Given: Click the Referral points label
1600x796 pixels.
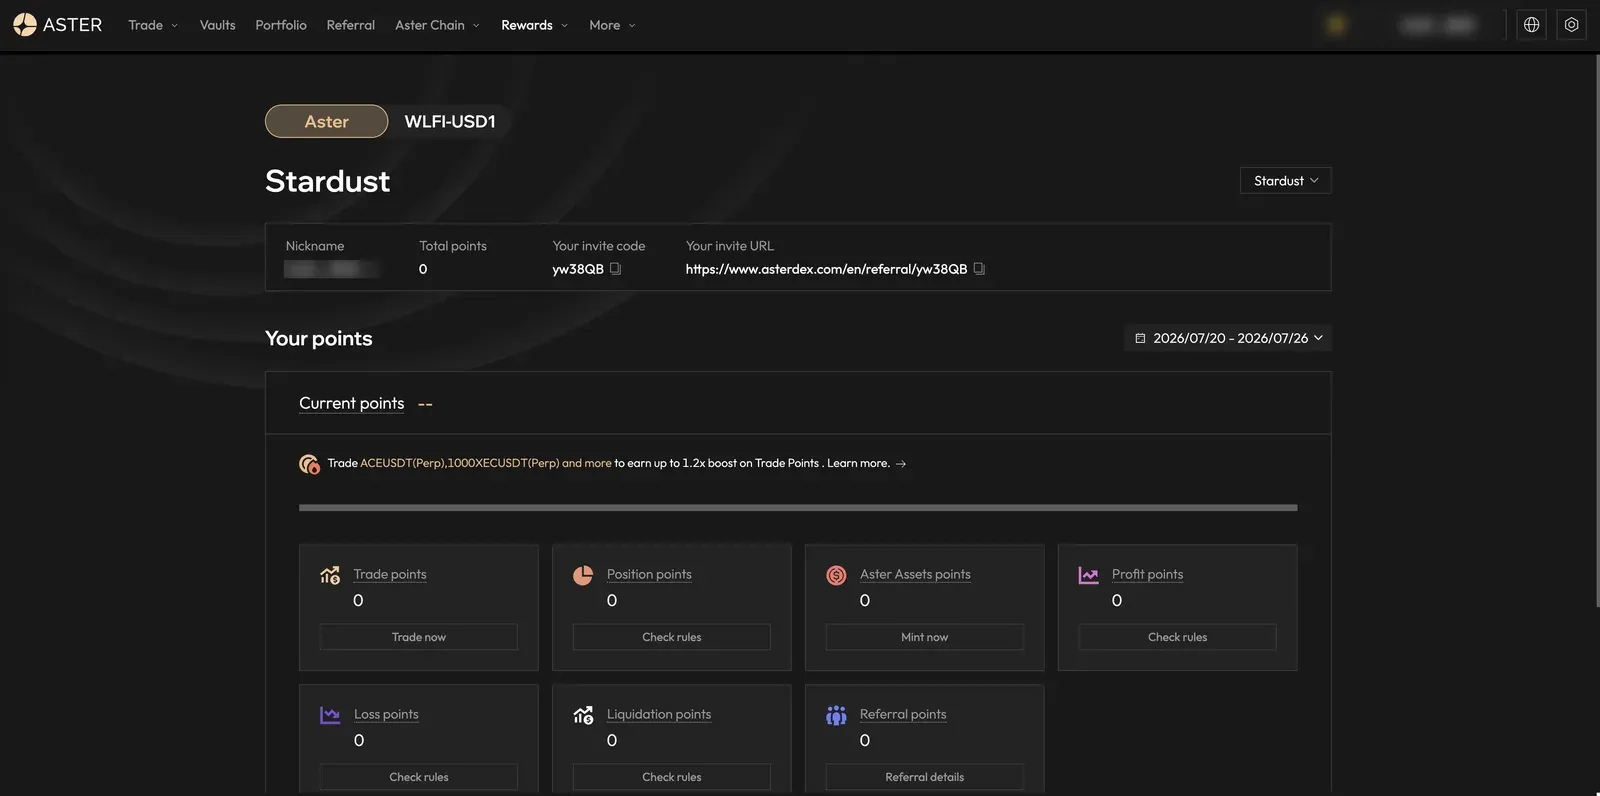Looking at the screenshot, I should 903,715.
